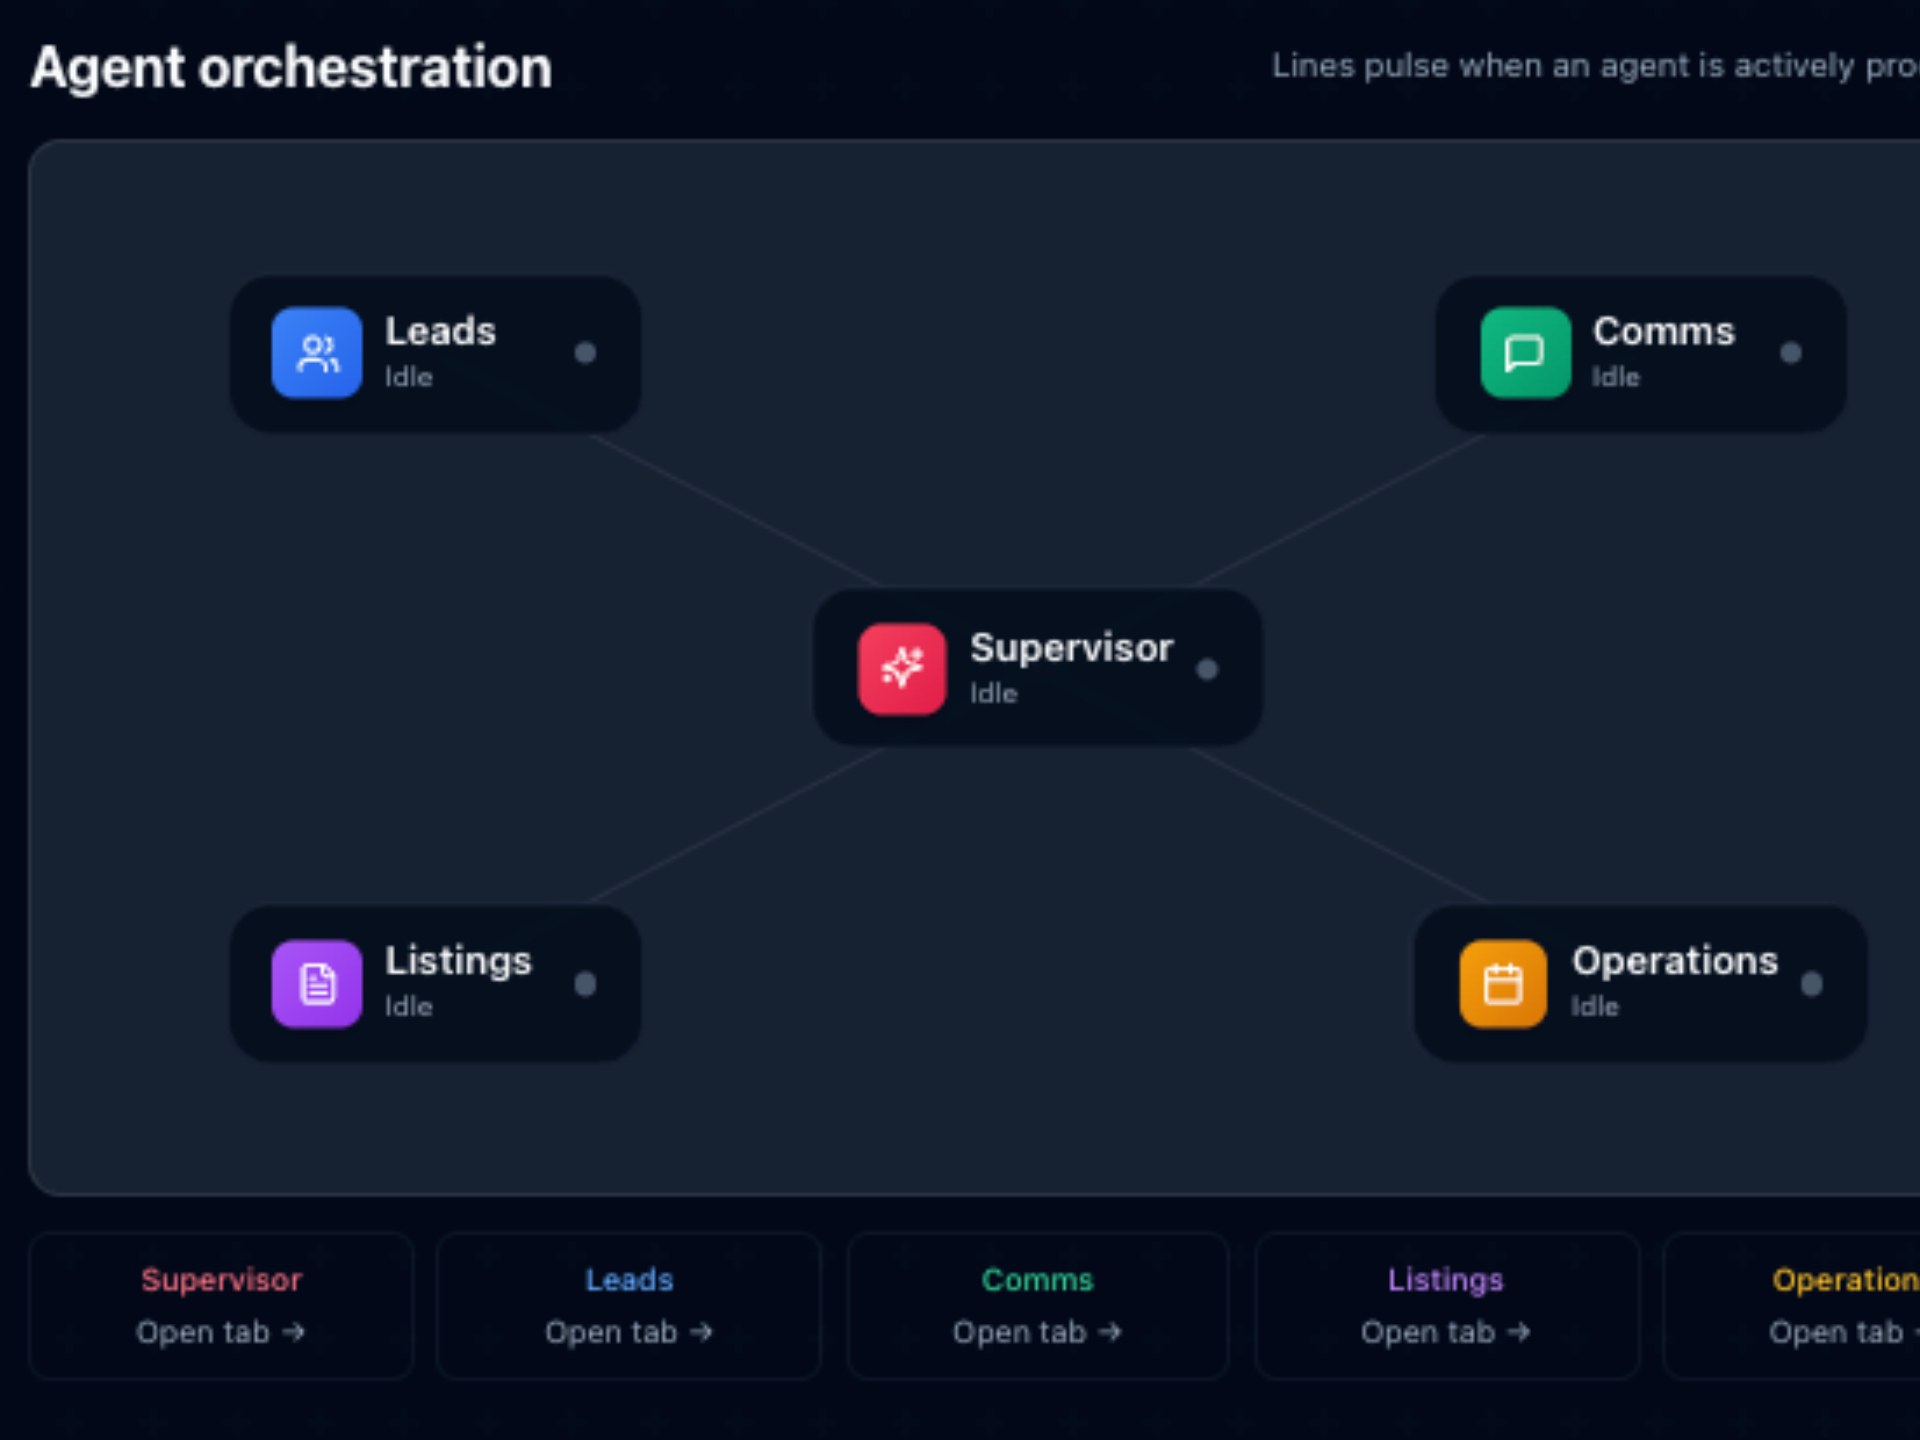The width and height of the screenshot is (1920, 1440).
Task: Toggle the Leads status dot
Action: (x=586, y=353)
